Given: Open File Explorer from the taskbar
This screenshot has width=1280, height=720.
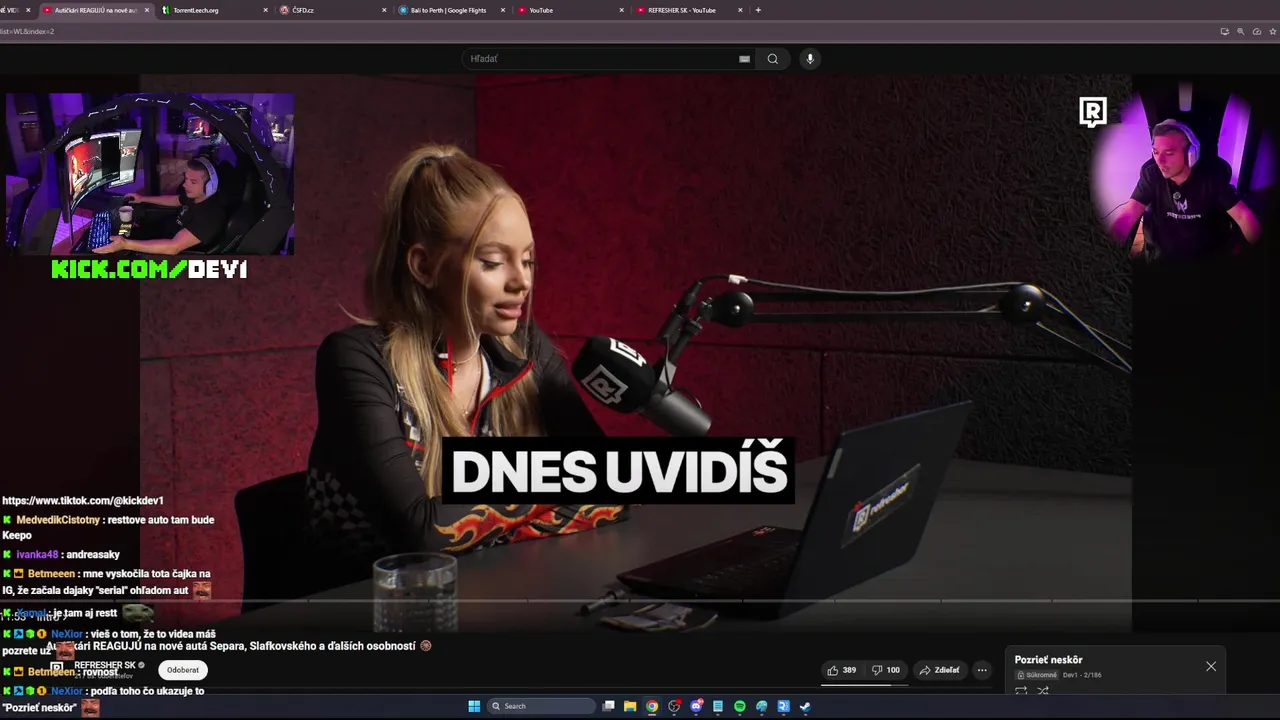Looking at the screenshot, I should coord(630,706).
